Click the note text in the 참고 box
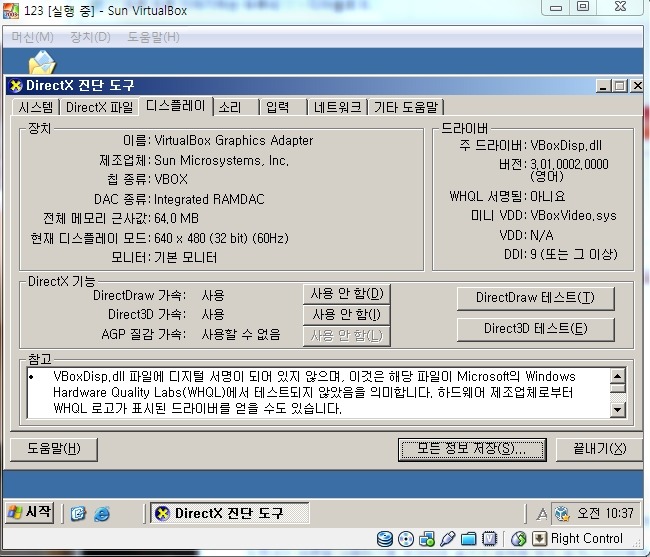650x557 pixels. (x=314, y=392)
